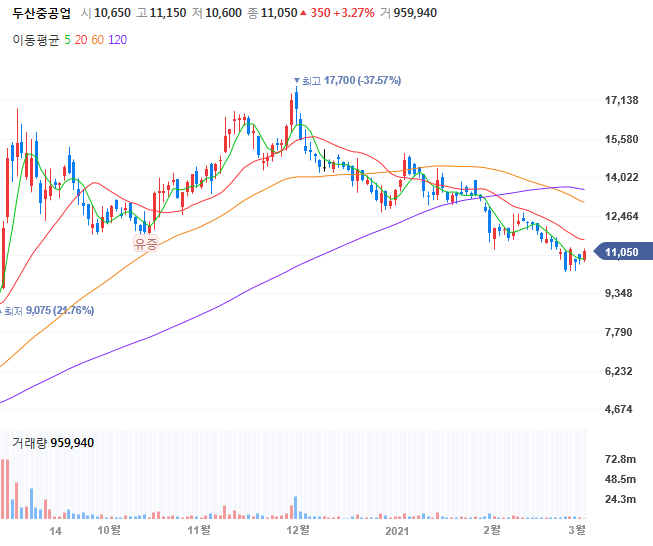This screenshot has width=653, height=546.
Task: Click the 12,464 price axis label
Action: pyautogui.click(x=621, y=216)
